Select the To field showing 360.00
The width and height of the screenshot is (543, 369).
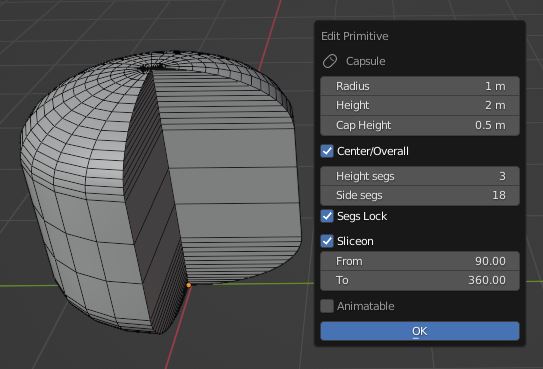click(x=420, y=280)
